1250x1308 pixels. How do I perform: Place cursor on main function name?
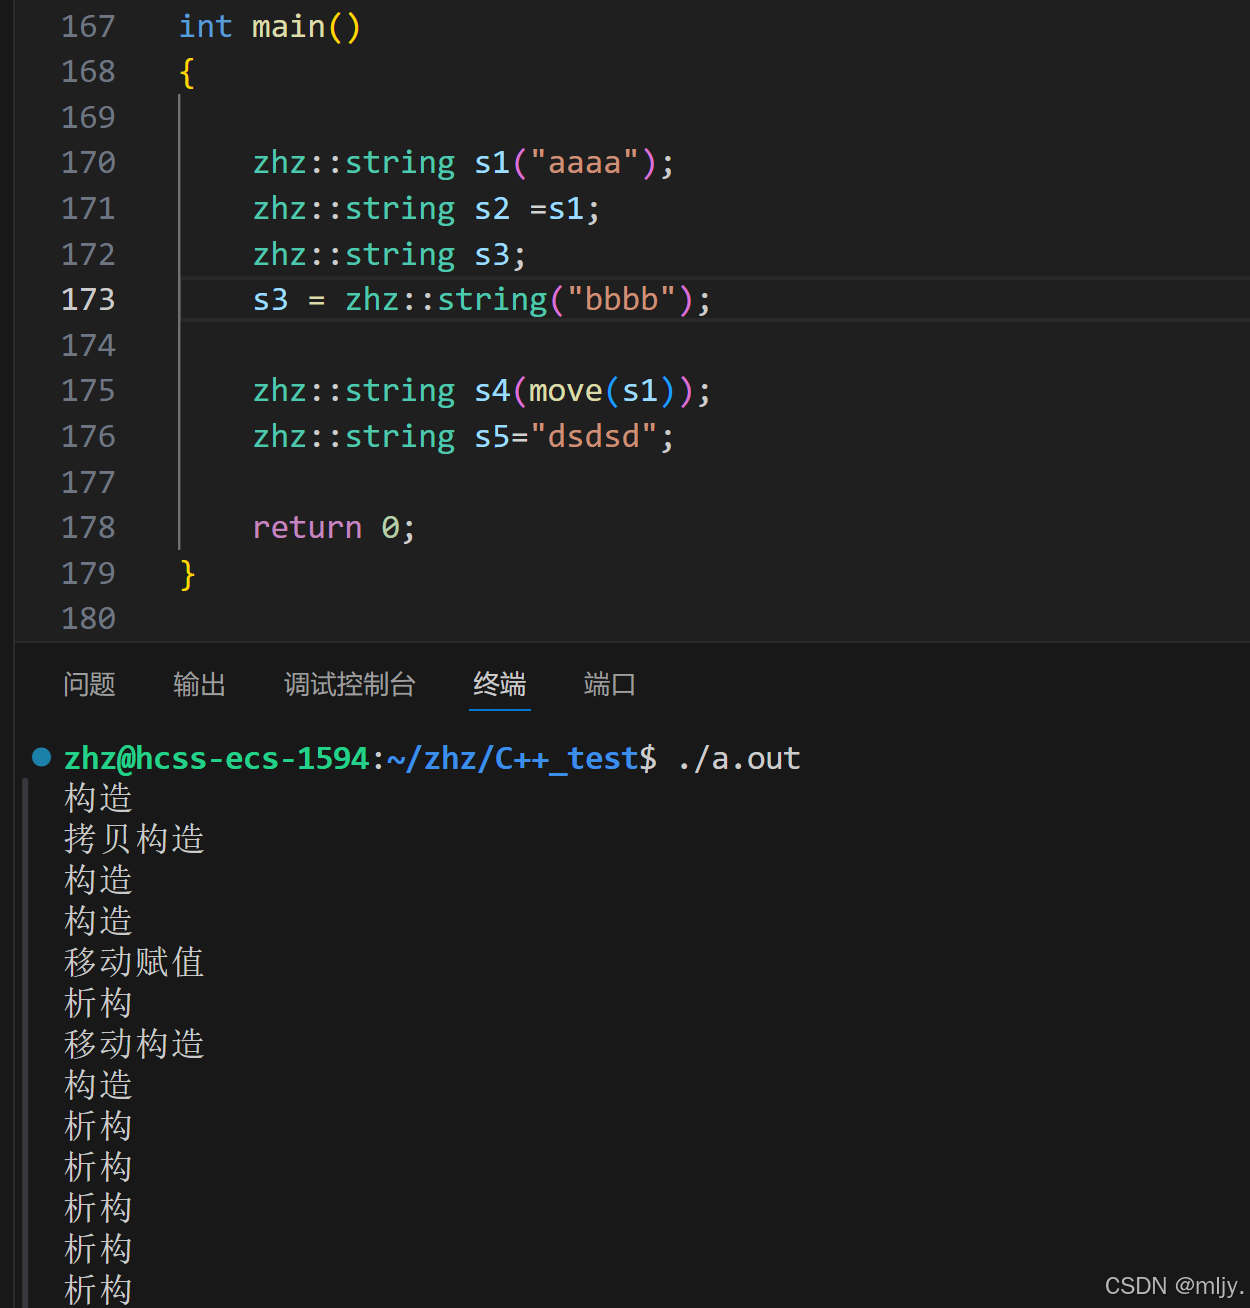(288, 26)
